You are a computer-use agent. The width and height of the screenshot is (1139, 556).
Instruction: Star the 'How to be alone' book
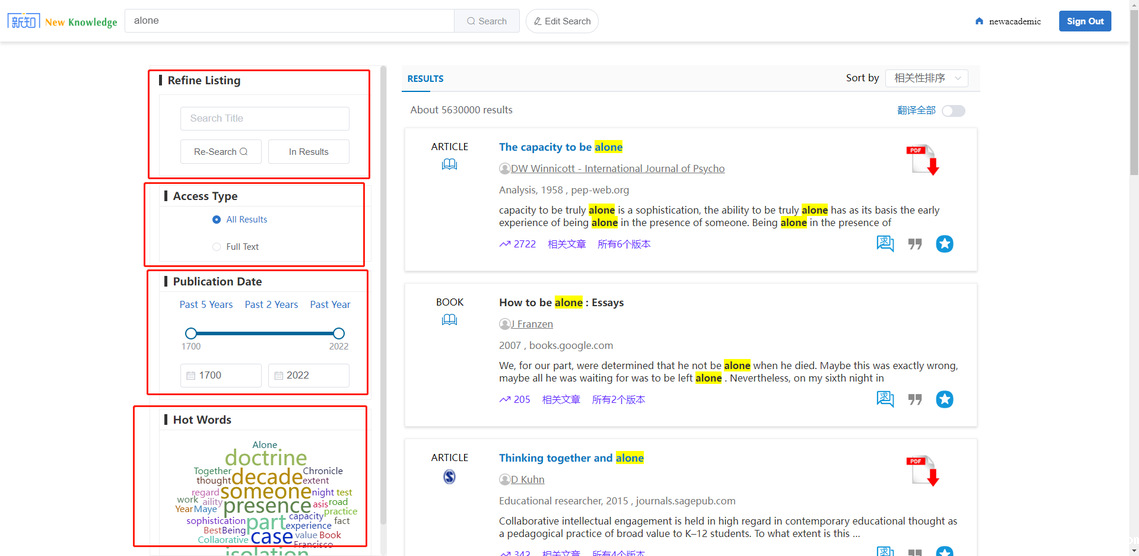pyautogui.click(x=944, y=399)
